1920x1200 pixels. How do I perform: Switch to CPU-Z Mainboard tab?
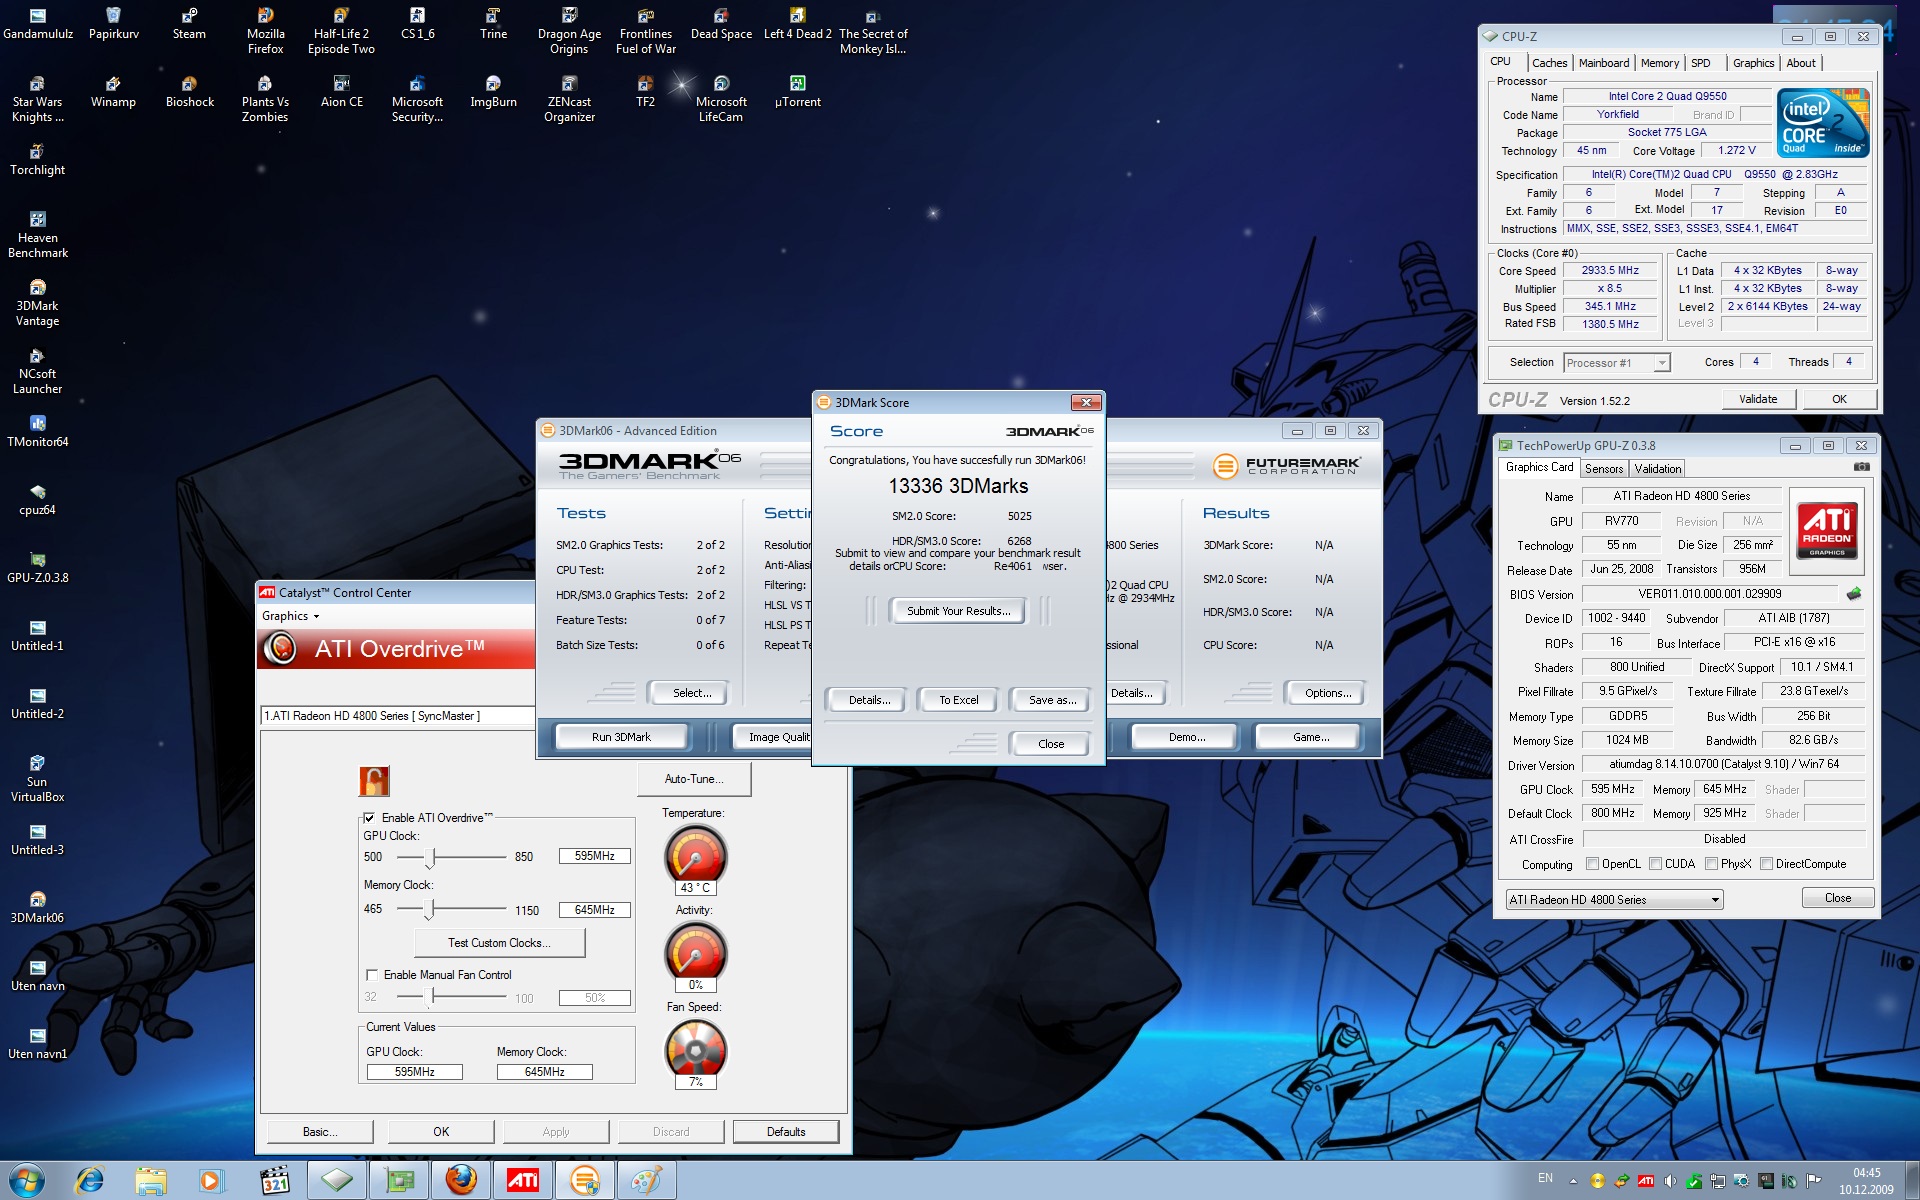(x=1604, y=63)
